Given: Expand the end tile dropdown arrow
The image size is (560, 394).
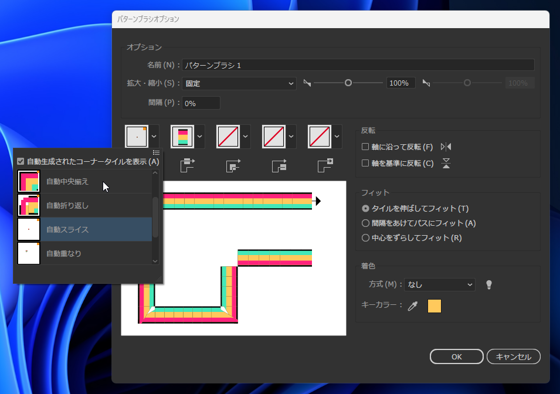Looking at the screenshot, I should 337,136.
